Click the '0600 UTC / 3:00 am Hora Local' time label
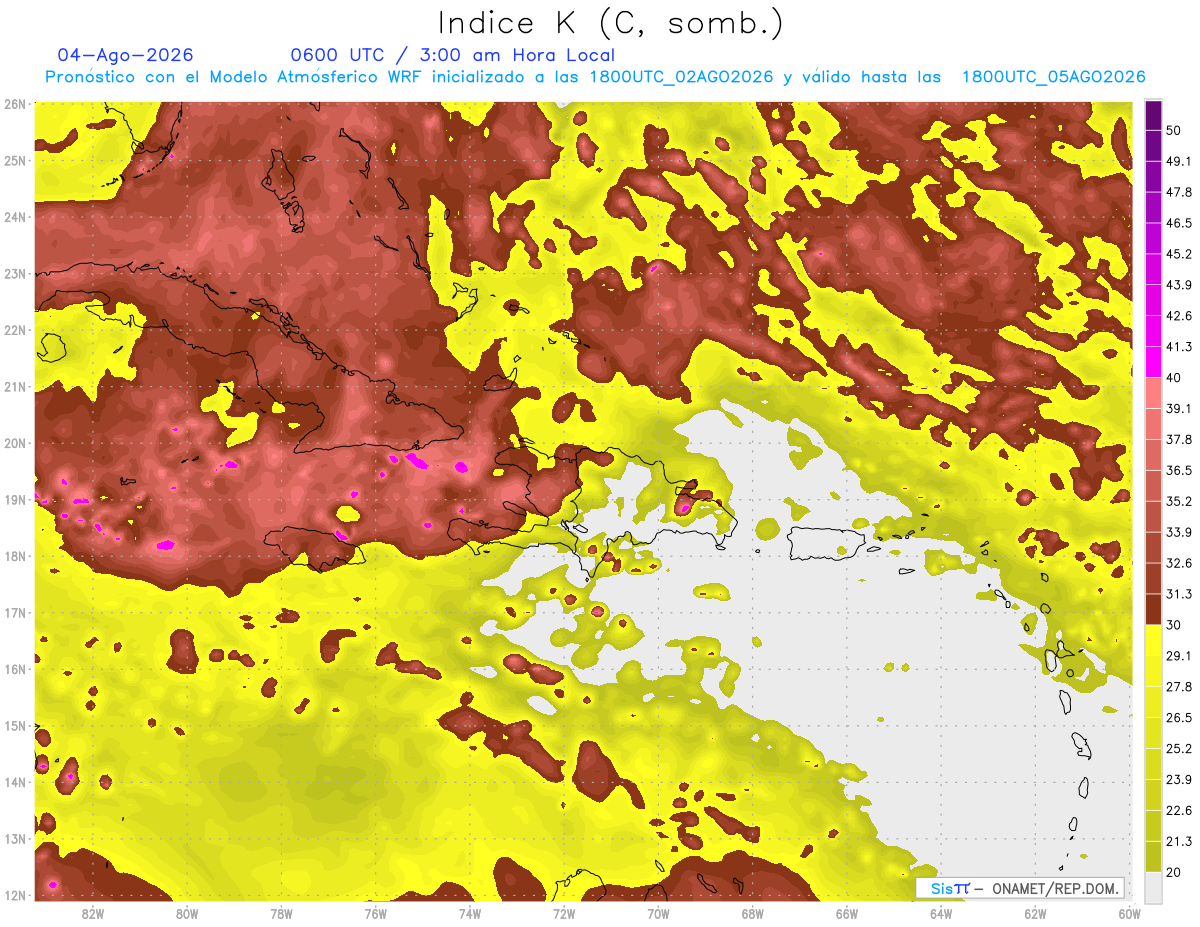The image size is (1200, 927). click(453, 55)
